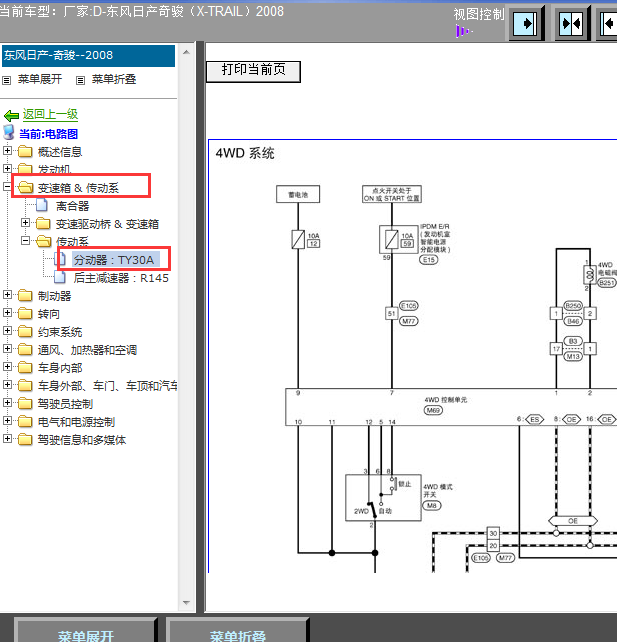
Task: Expand the 通风、加热器和空调 folder
Action: [x=7, y=348]
